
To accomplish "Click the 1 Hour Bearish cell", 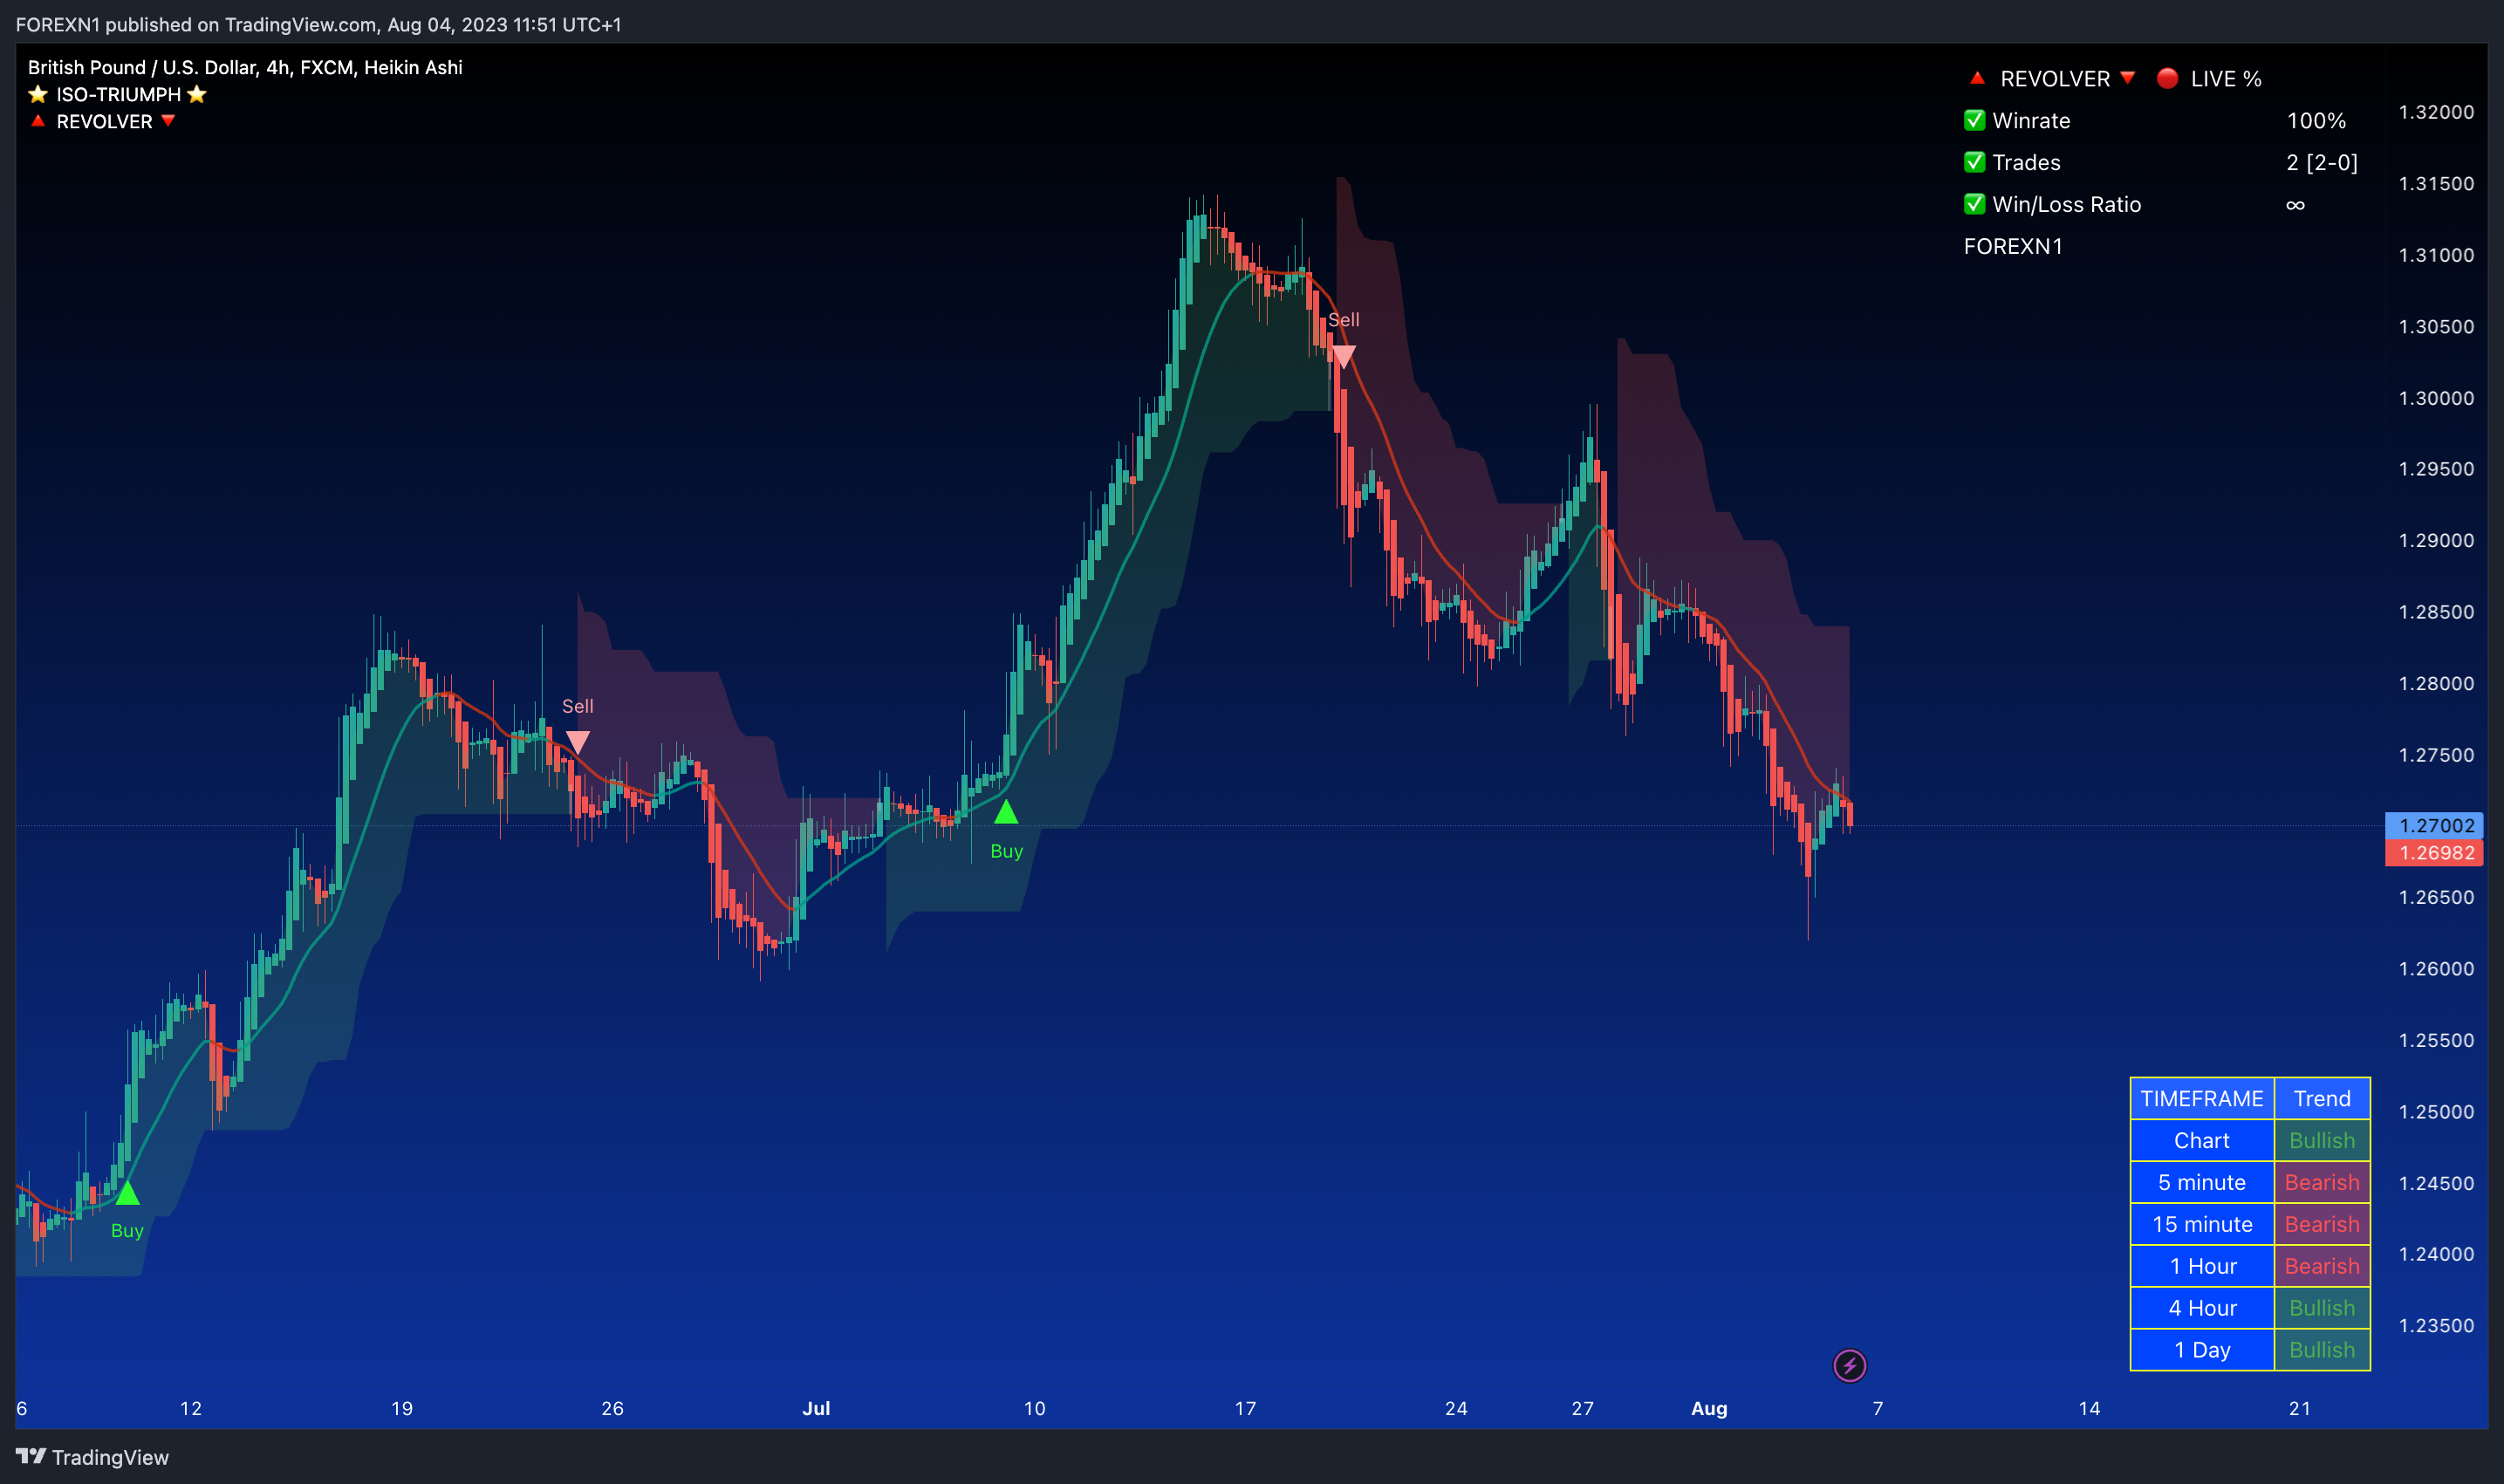I will coord(2322,1266).
